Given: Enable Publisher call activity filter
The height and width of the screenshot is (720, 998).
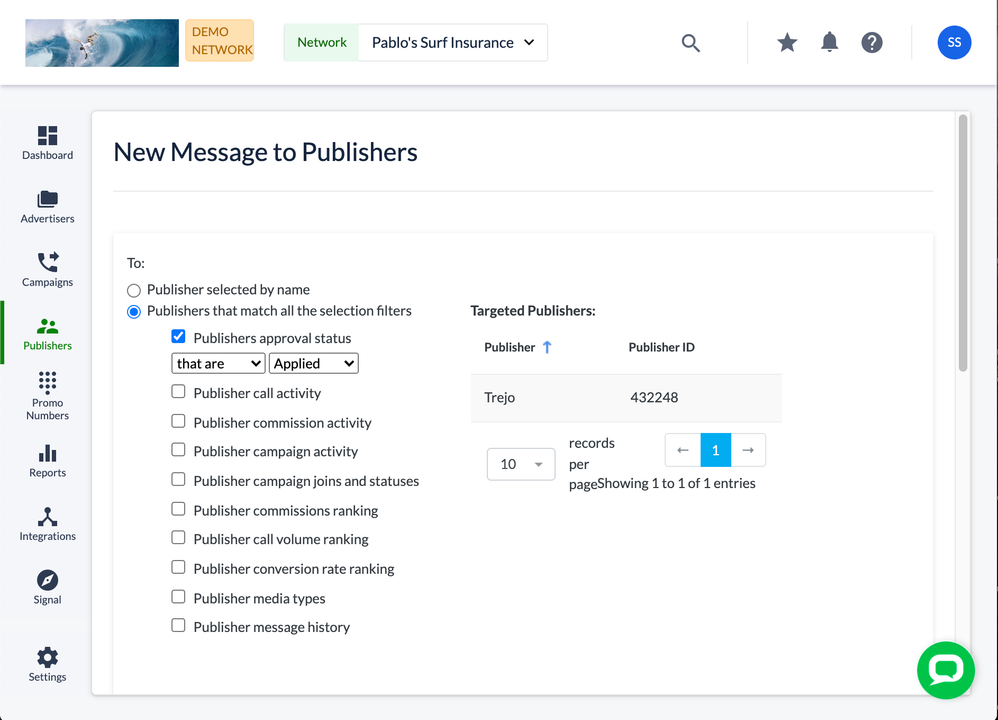Looking at the screenshot, I should pos(179,392).
